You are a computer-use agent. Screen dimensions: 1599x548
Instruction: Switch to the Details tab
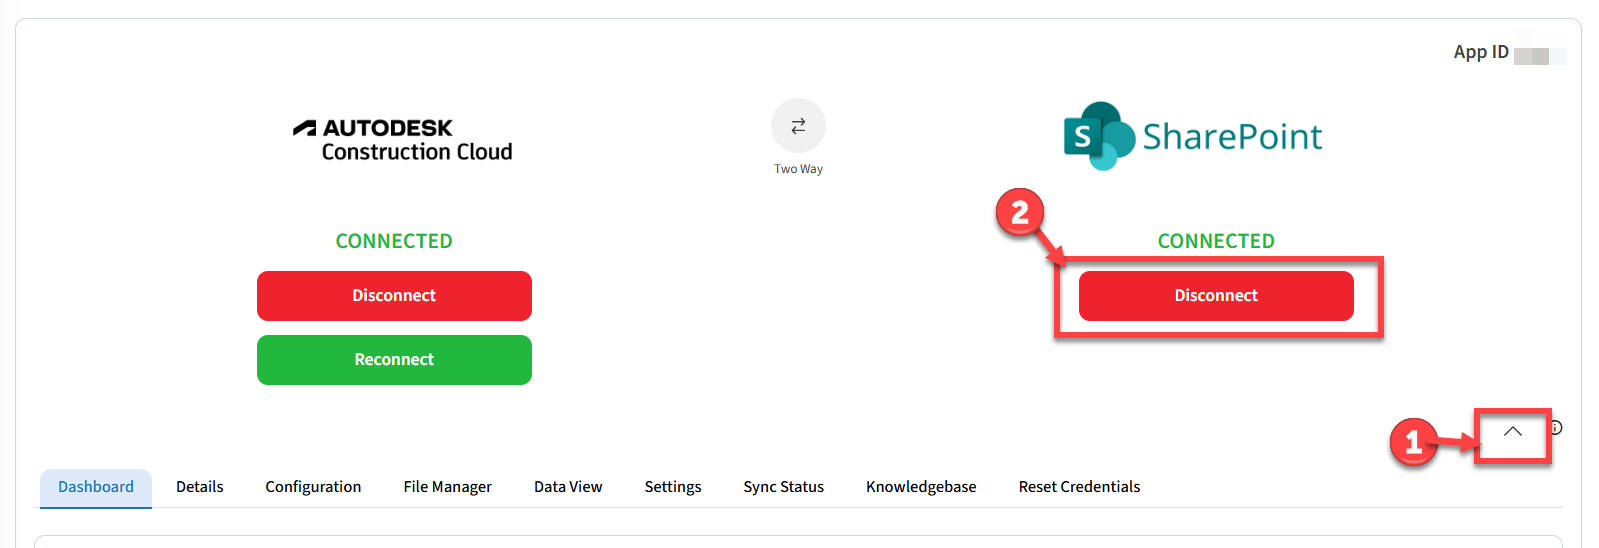(x=200, y=487)
